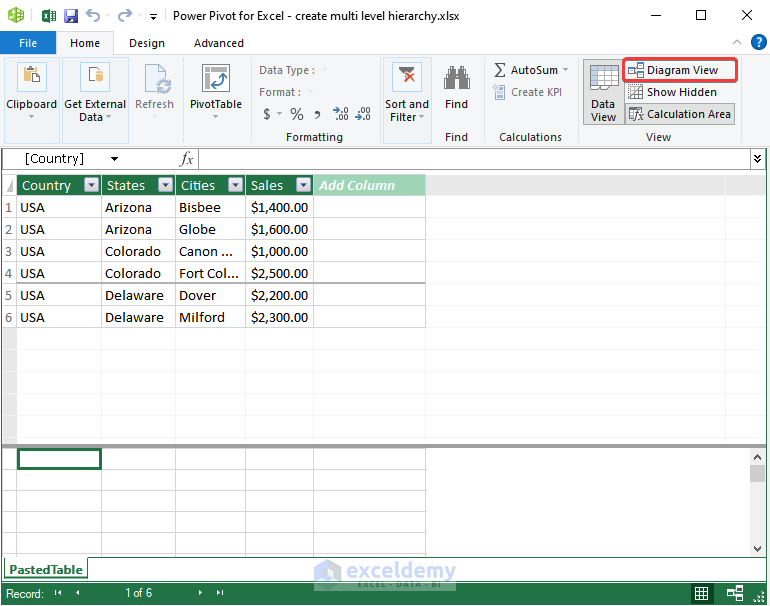Open the Get External Data menu
The image size is (770, 606).
tap(95, 100)
